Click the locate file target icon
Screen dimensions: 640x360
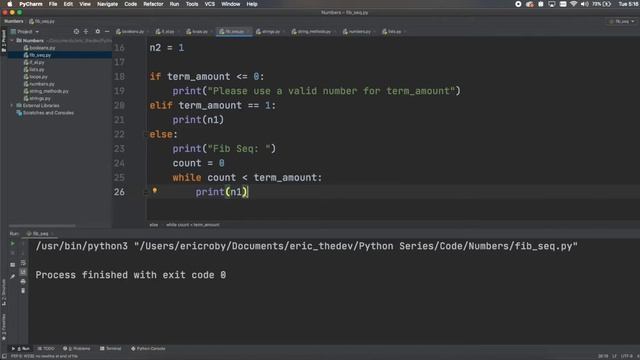pos(76,31)
